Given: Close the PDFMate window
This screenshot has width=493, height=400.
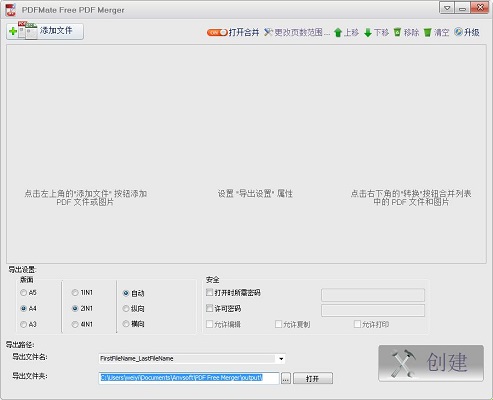Looking at the screenshot, I should 480,8.
